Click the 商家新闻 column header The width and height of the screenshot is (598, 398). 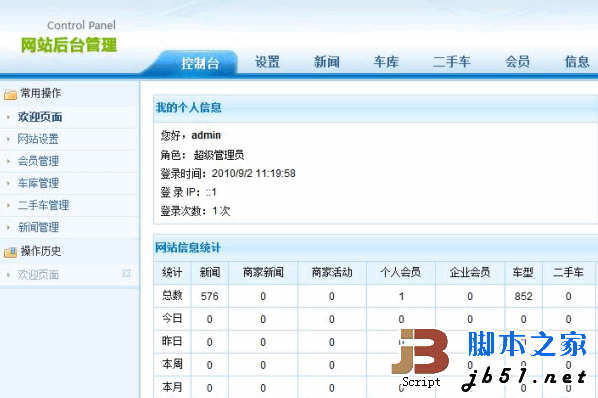[x=263, y=273]
